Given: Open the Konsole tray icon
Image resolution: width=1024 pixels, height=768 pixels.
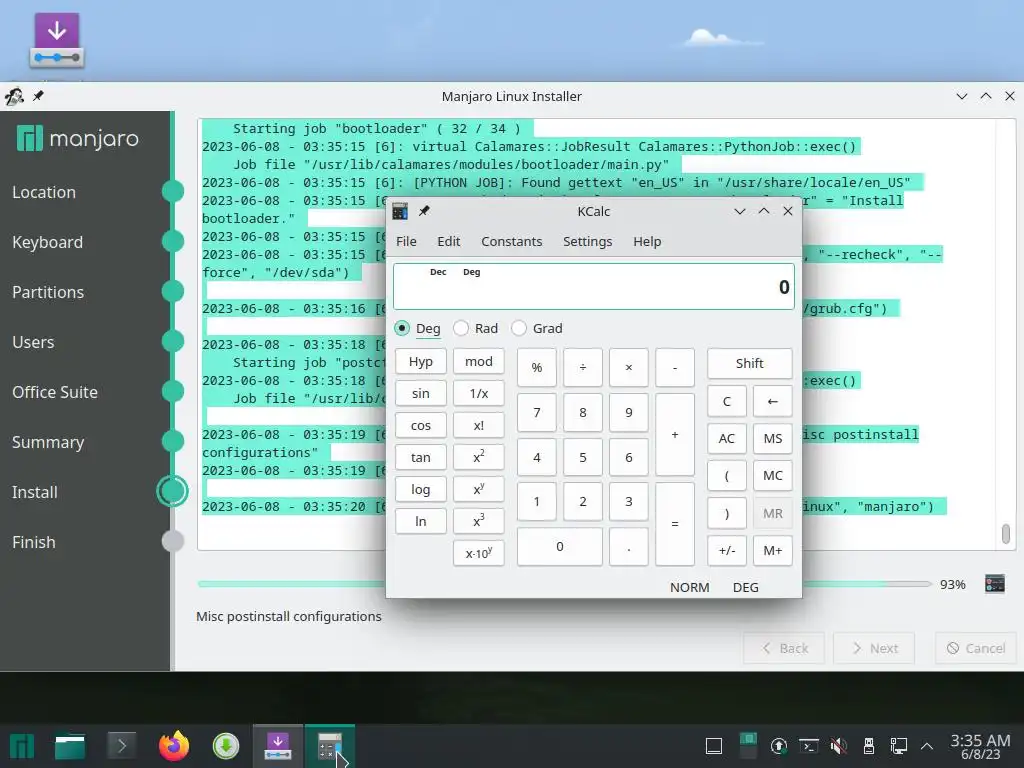Looking at the screenshot, I should coord(809,746).
